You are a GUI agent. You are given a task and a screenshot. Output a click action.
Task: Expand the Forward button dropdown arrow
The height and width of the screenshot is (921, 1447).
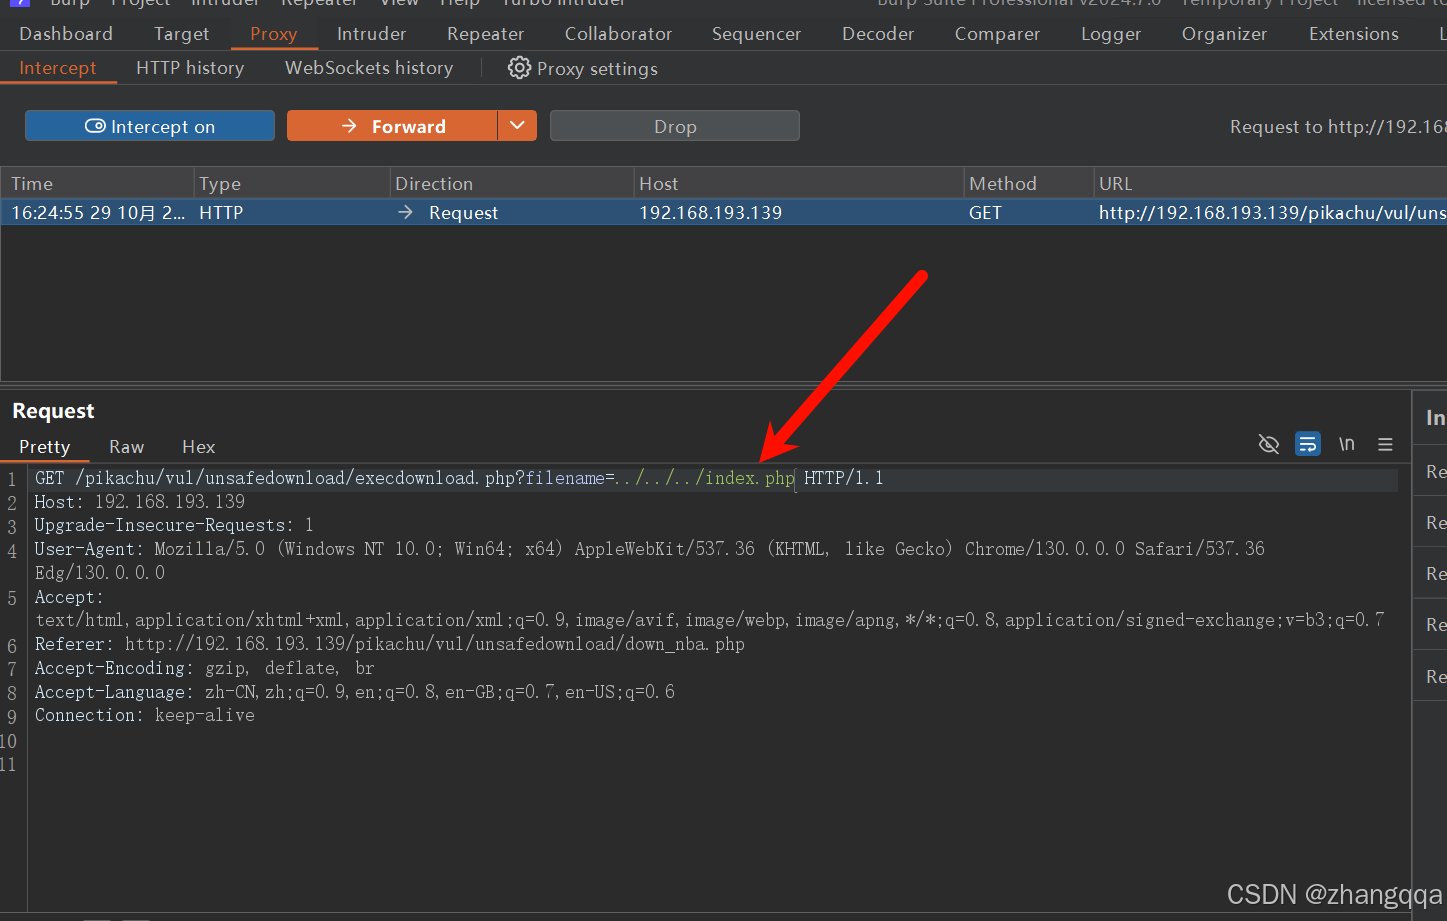pyautogui.click(x=517, y=126)
